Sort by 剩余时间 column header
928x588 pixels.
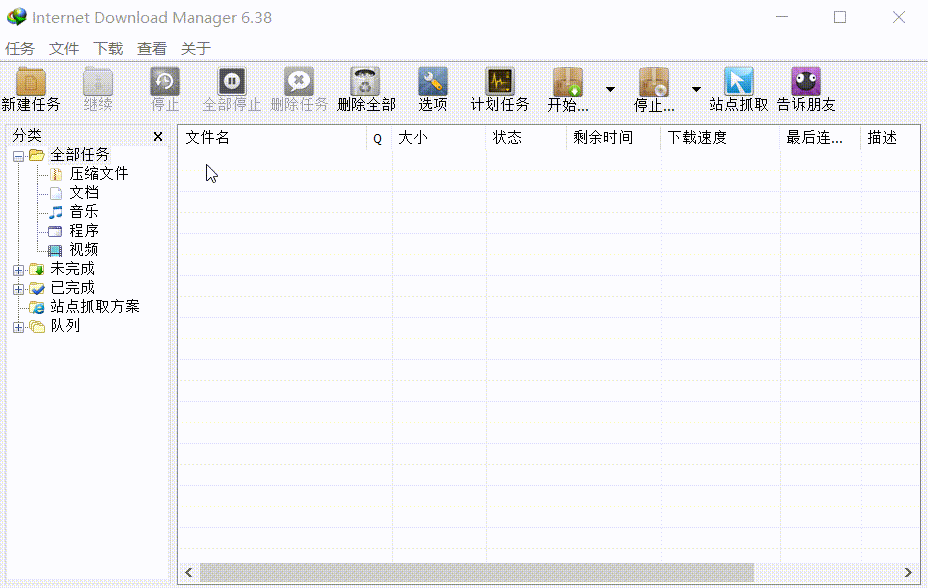click(613, 138)
